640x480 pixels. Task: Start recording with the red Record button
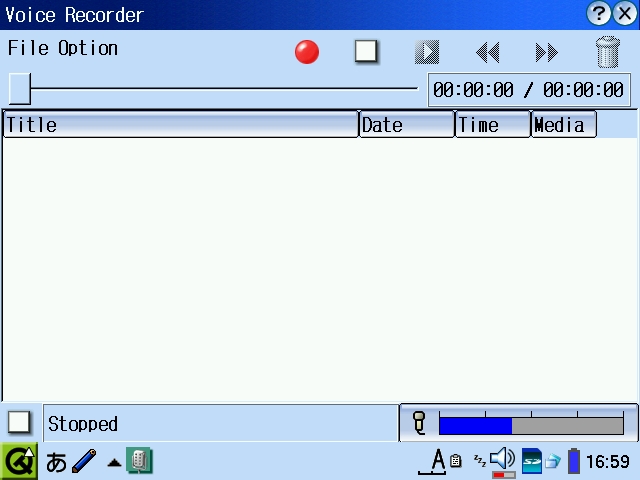(x=307, y=52)
